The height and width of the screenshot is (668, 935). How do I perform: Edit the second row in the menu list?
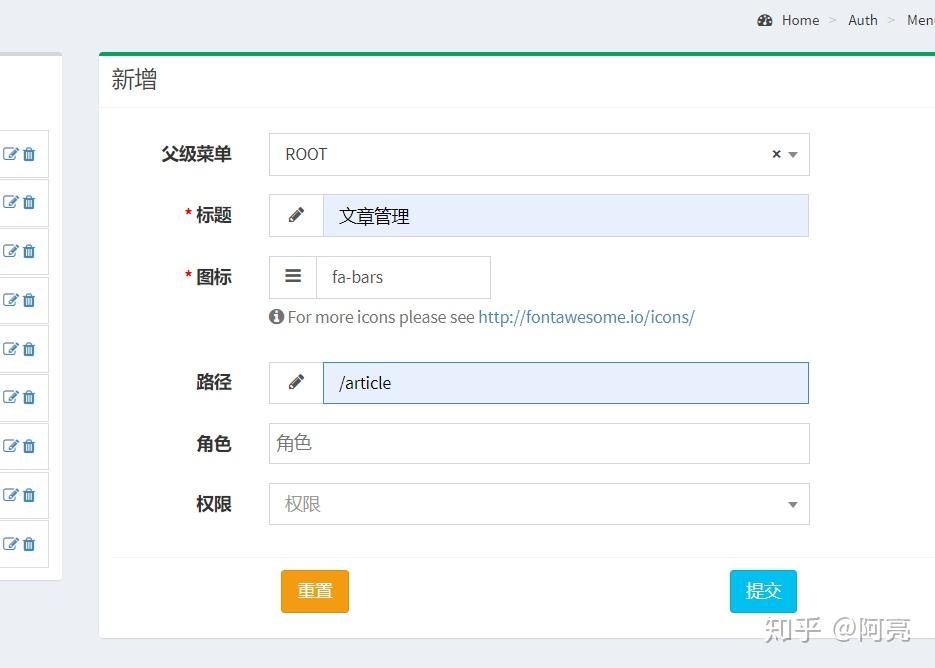point(11,202)
